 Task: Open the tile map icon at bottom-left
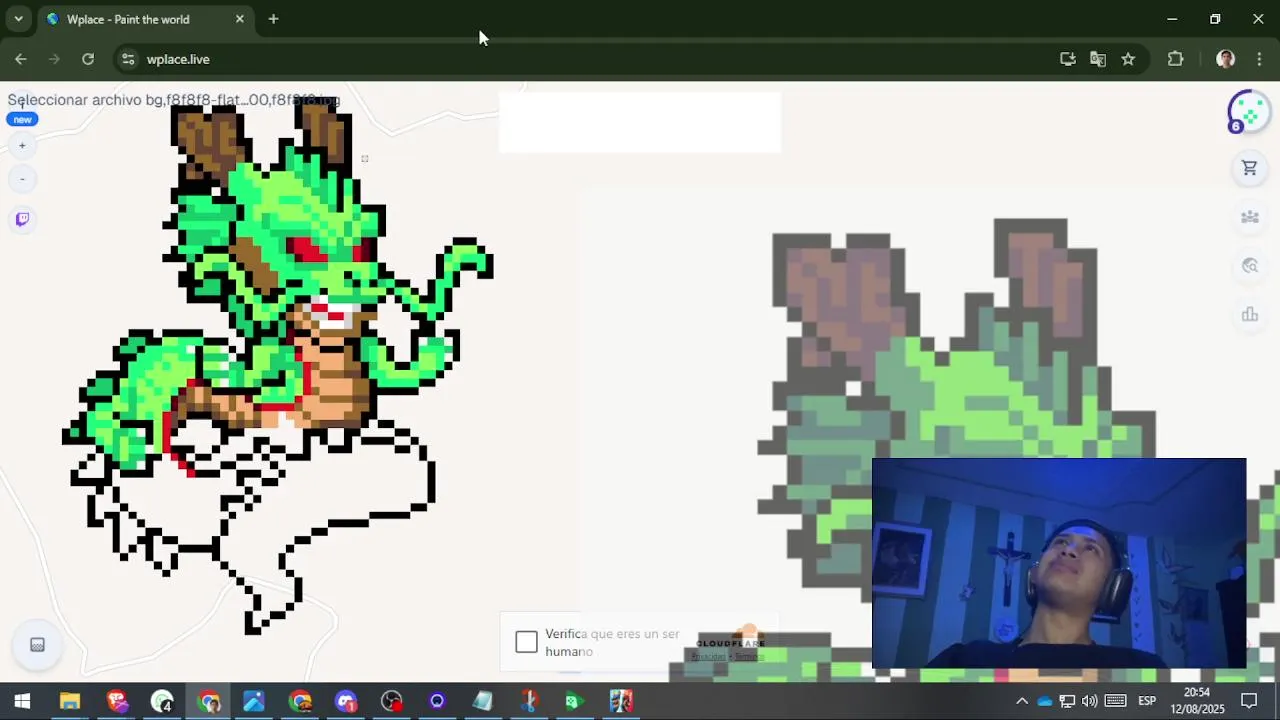(x=37, y=645)
